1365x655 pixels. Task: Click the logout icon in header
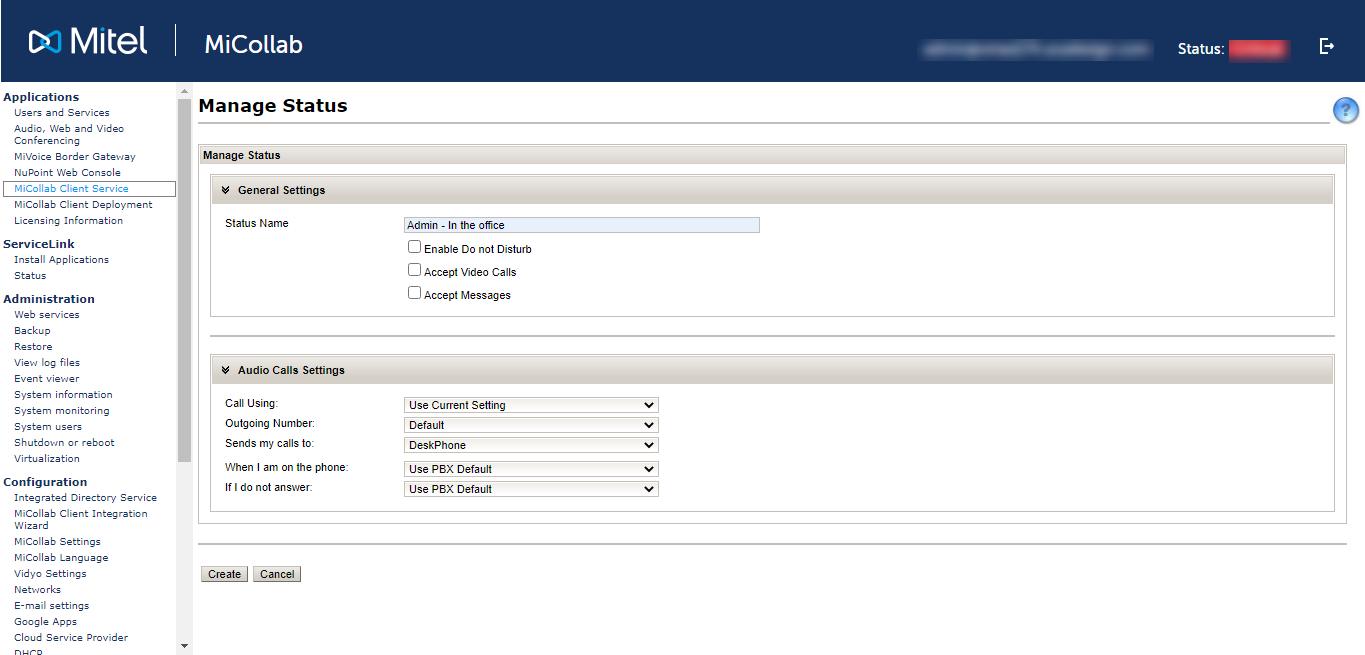click(x=1327, y=46)
